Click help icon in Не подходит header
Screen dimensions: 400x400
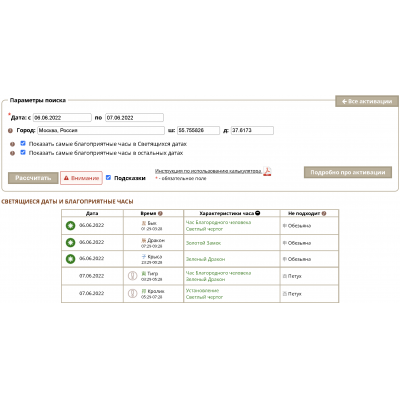(324, 213)
